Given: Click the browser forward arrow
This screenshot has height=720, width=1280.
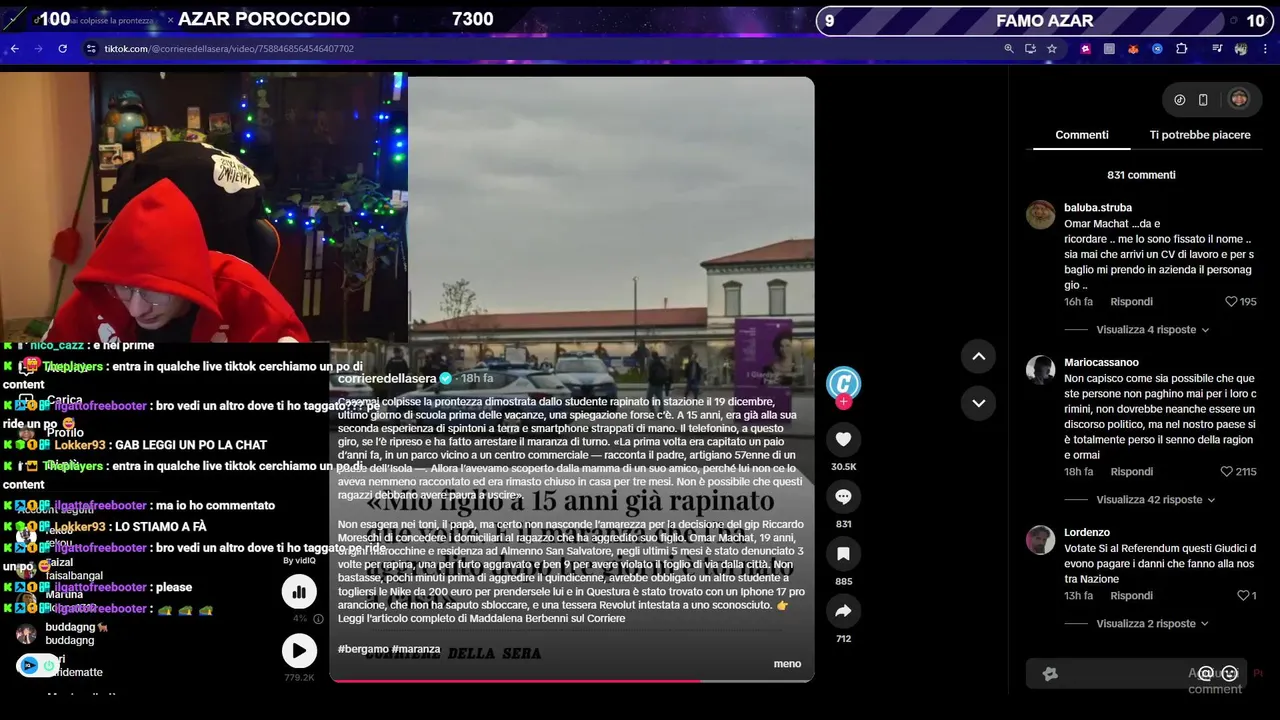Looking at the screenshot, I should click(x=38, y=48).
